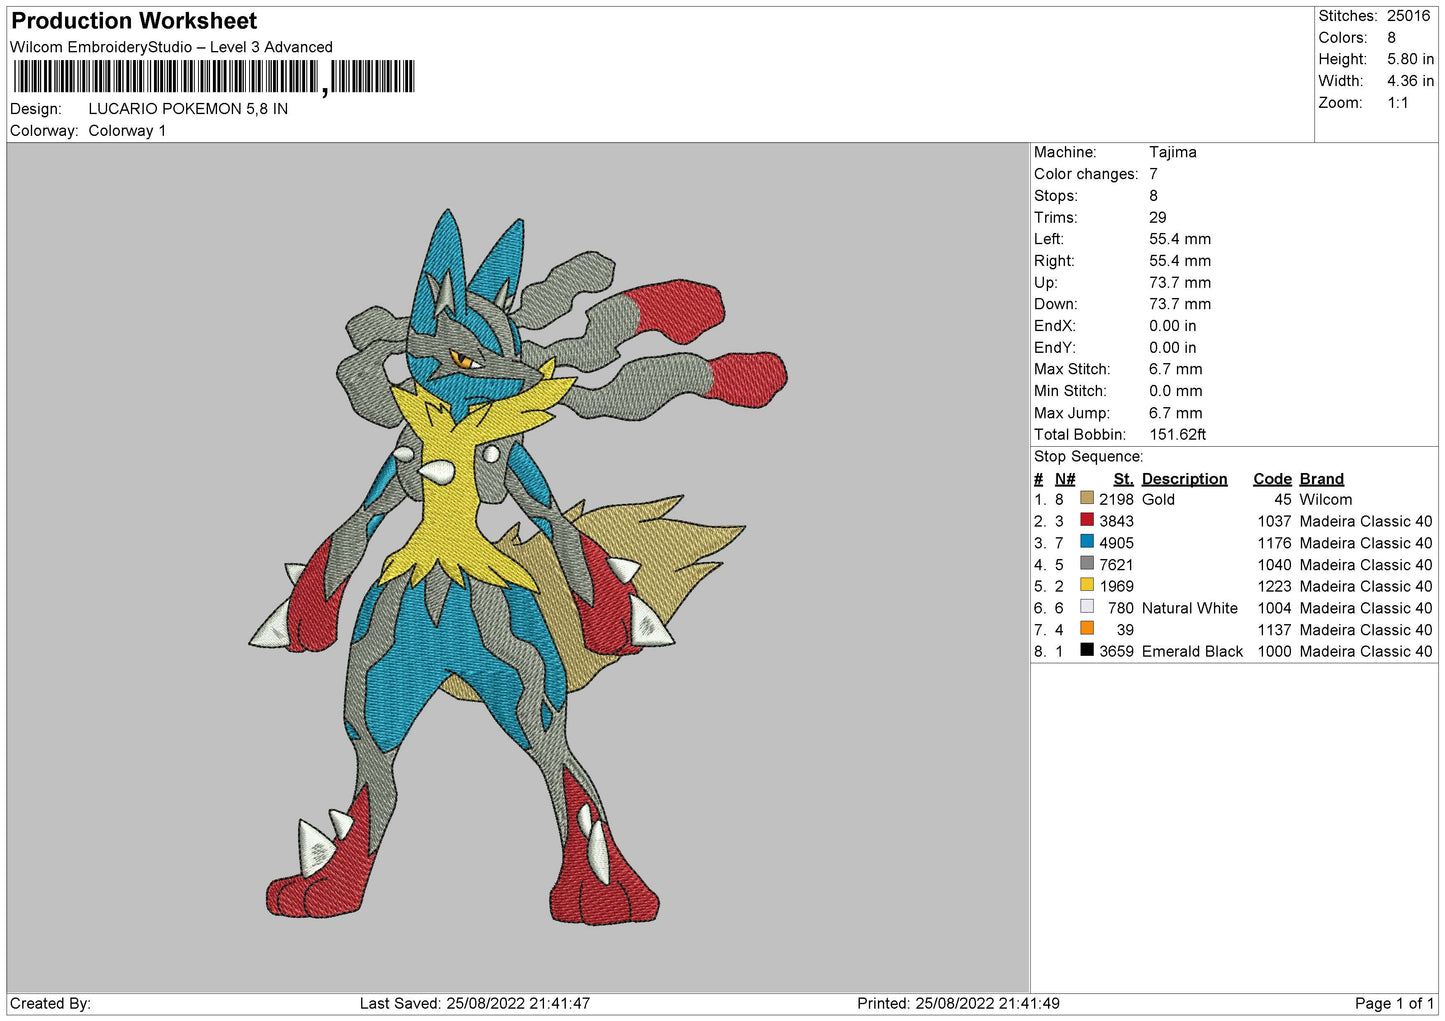The height and width of the screenshot is (1021, 1445).
Task: Click the Emerald Black color swatch
Action: tap(1087, 650)
